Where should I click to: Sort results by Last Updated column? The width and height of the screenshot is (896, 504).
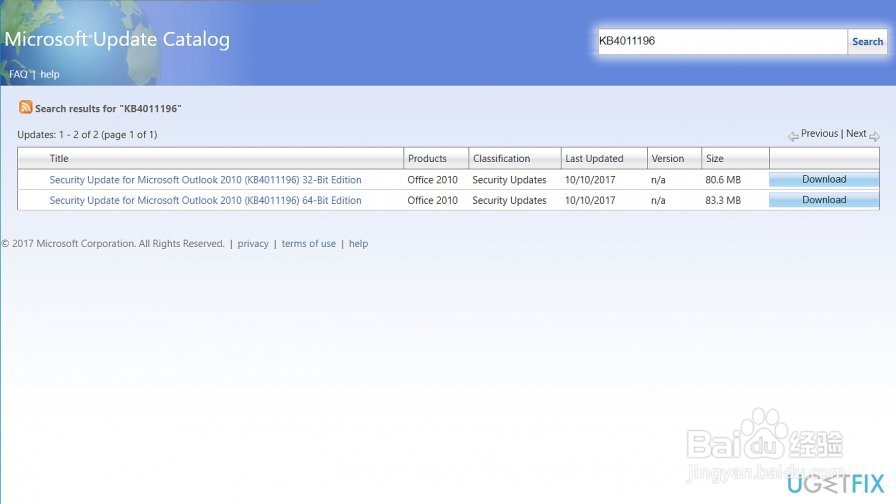pos(594,158)
